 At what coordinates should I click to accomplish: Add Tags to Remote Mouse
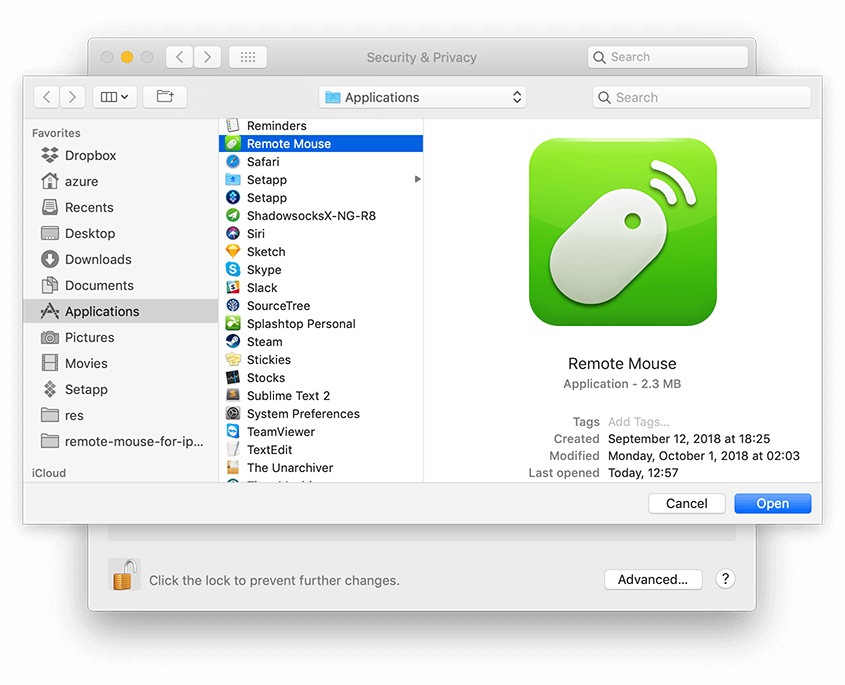tap(639, 422)
